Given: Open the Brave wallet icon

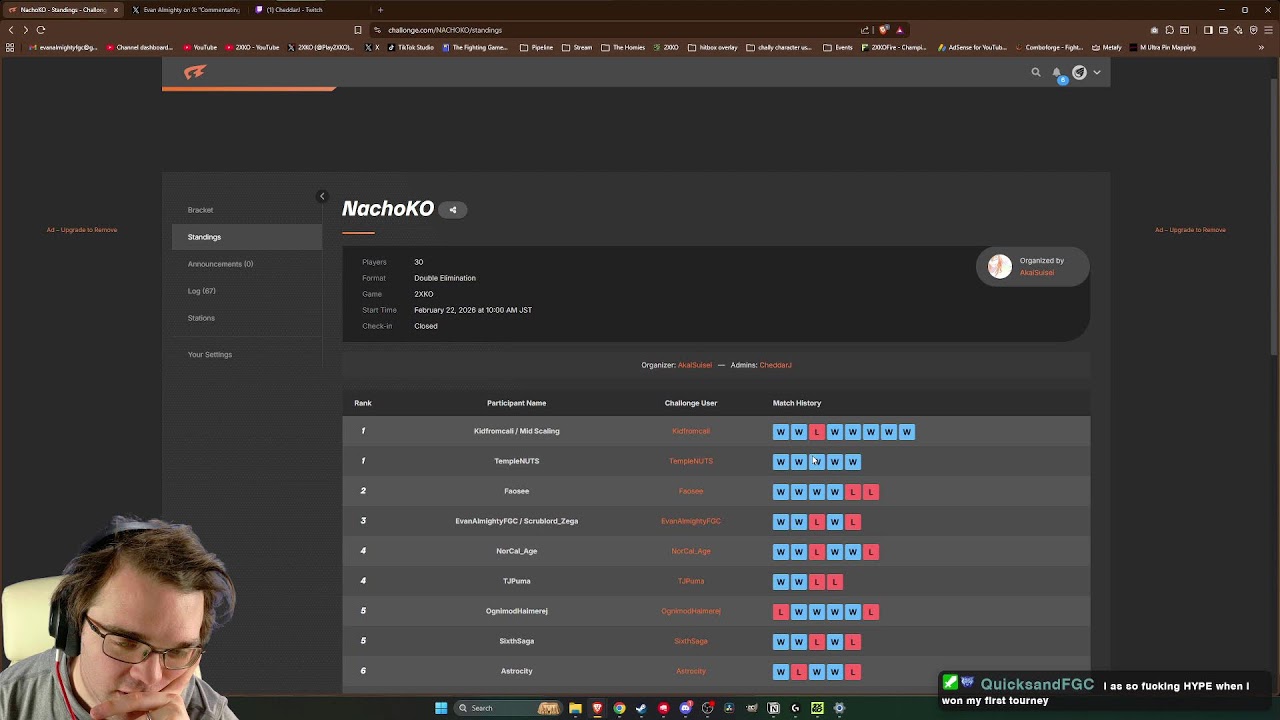Looking at the screenshot, I should 1223,30.
